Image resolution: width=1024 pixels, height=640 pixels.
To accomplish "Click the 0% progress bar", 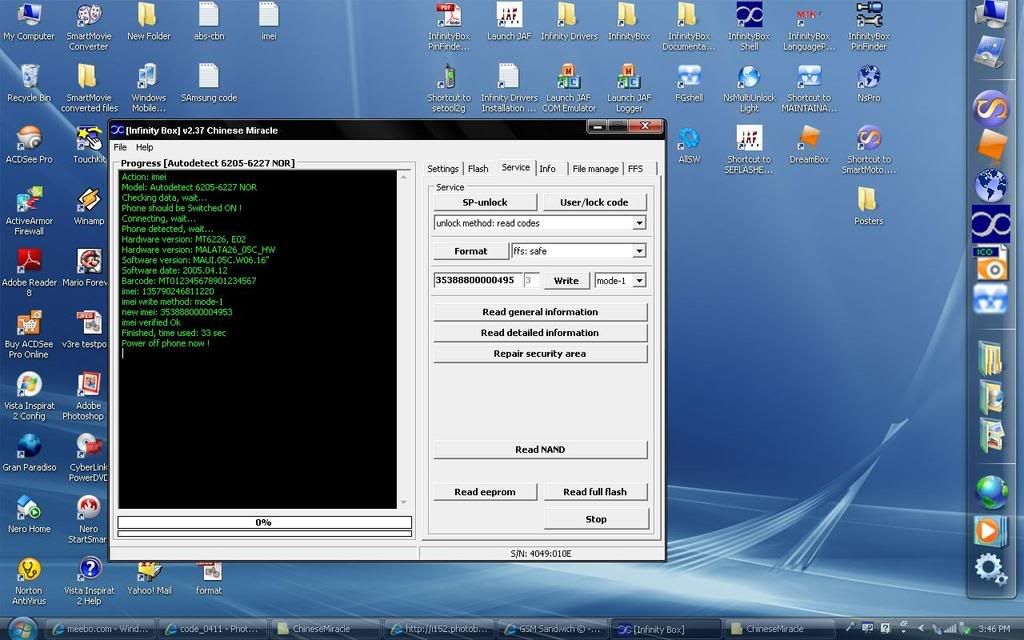I will [x=264, y=522].
